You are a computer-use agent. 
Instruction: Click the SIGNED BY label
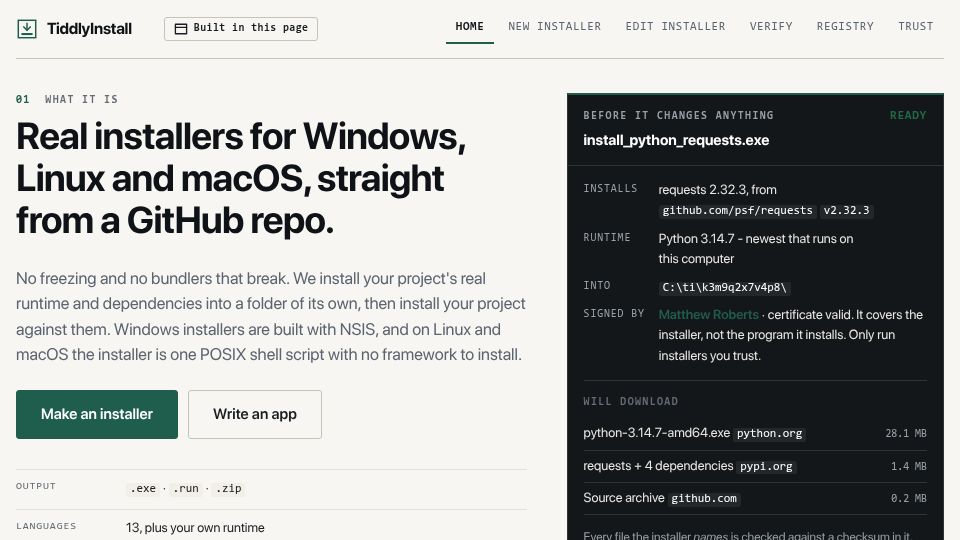point(613,313)
